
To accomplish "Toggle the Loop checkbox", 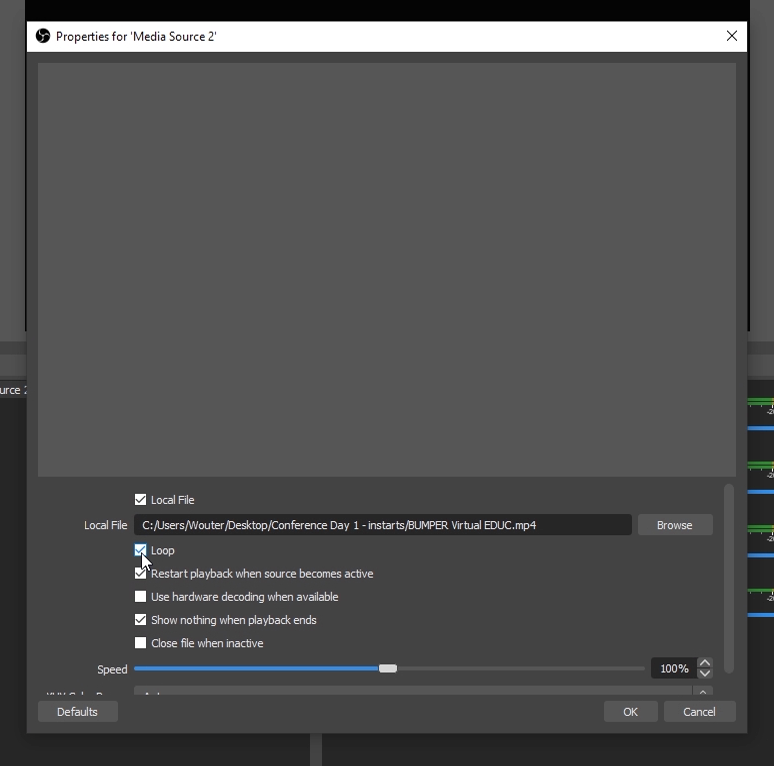I will click(x=141, y=550).
